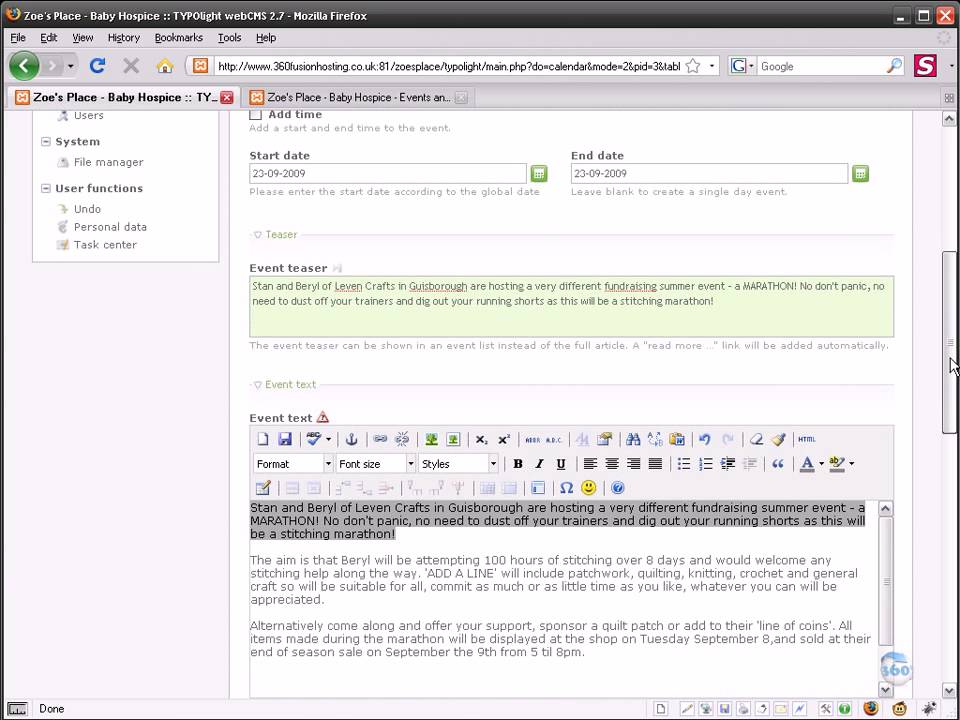The image size is (960, 720).
Task: Click the blockquote quotation mark icon
Action: 778,464
